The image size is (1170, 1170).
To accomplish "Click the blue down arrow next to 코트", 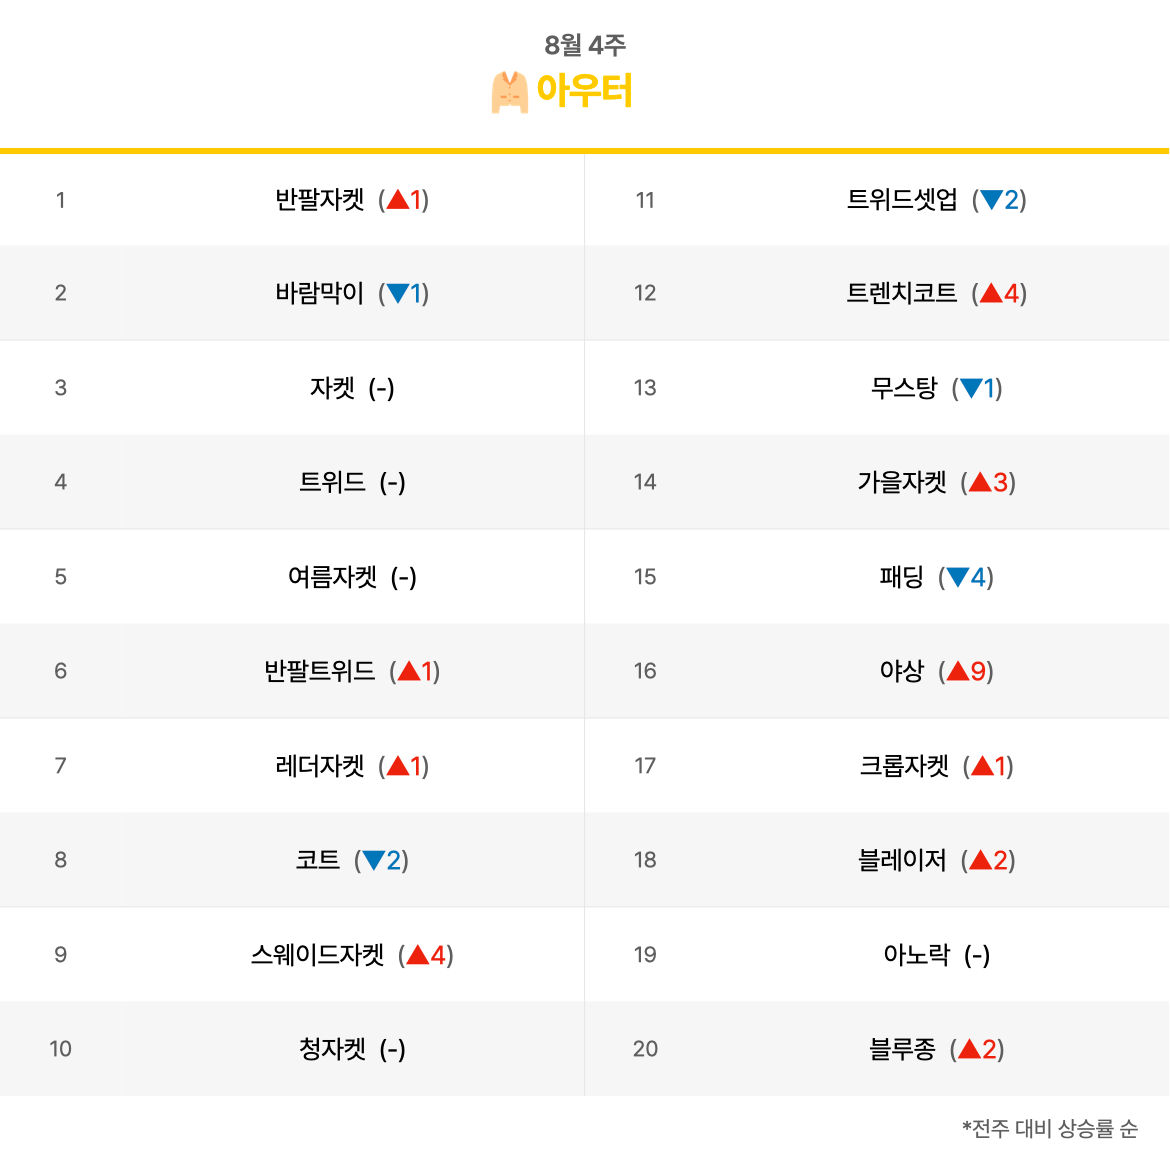I will [374, 860].
